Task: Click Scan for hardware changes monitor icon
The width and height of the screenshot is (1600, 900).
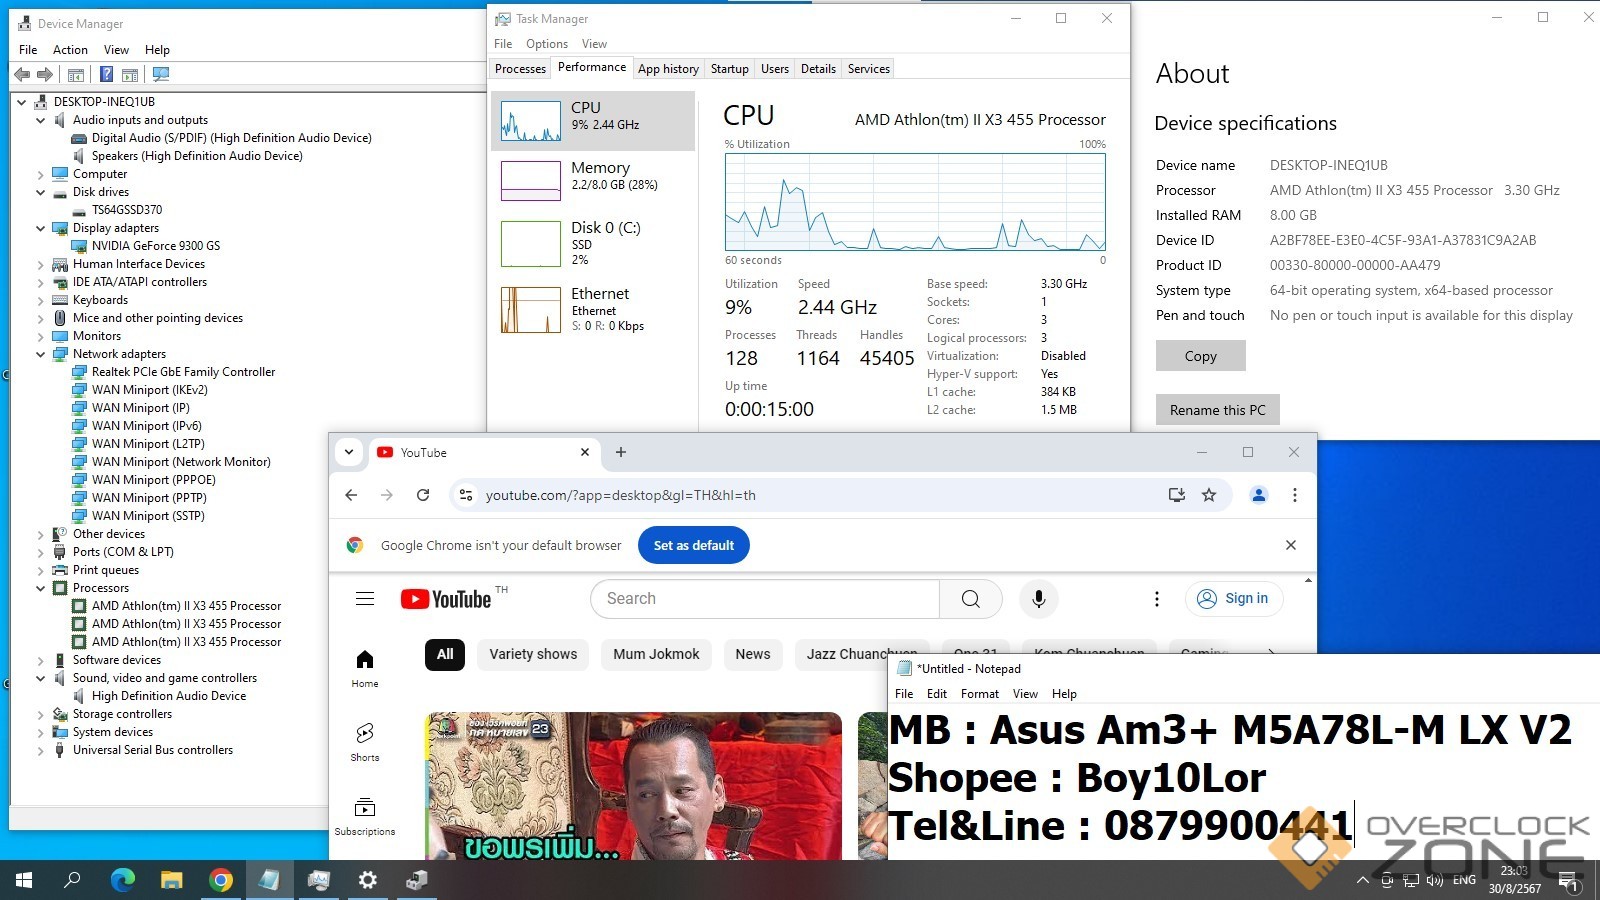Action: pos(161,74)
